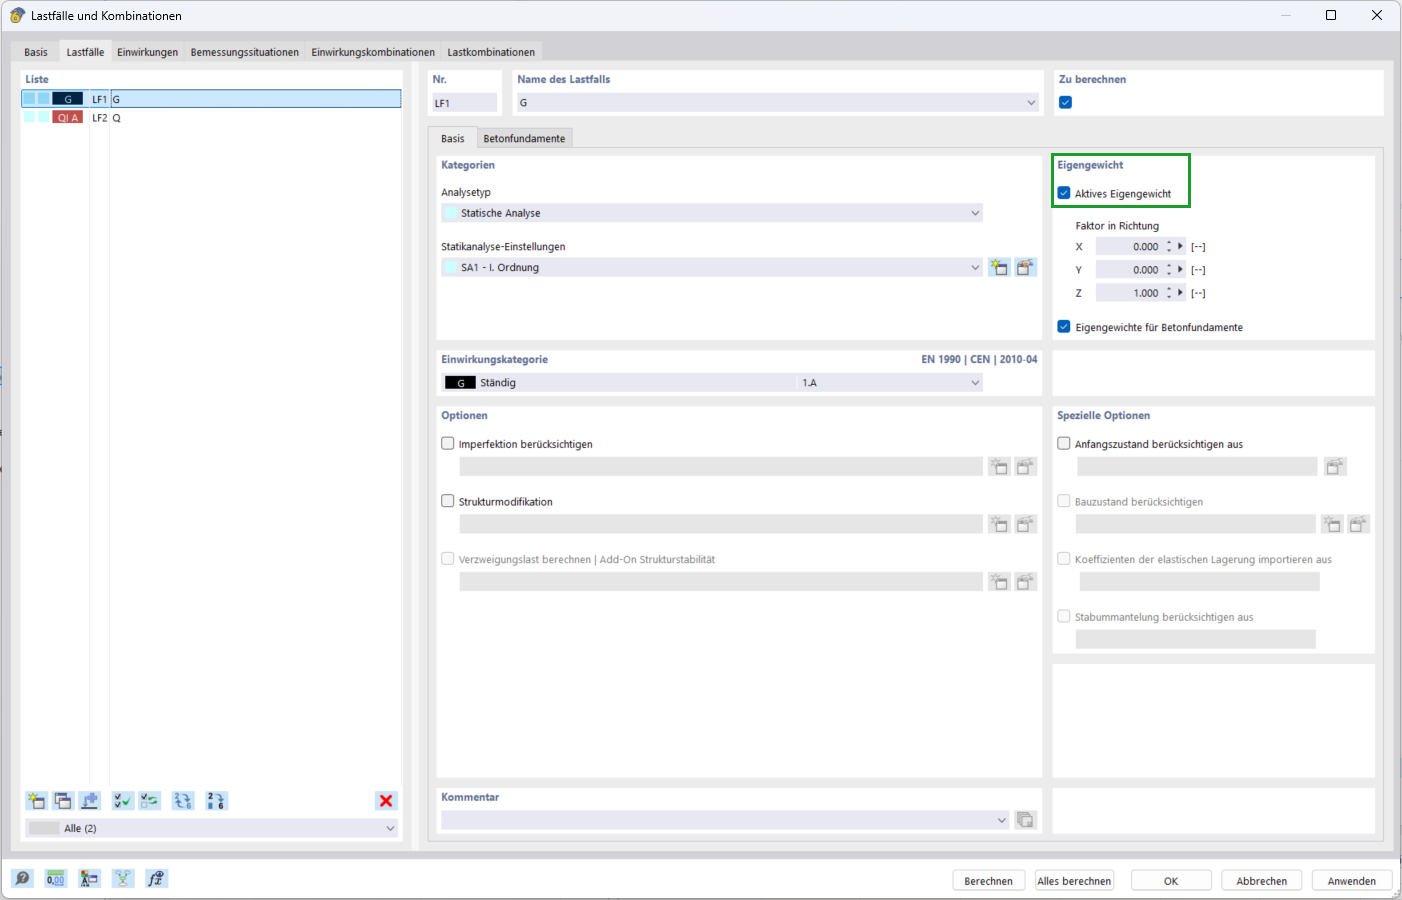Viewport: 1402px width, 900px height.
Task: Check Koeffizienten der elastischen Lagerung option
Action: tap(1064, 559)
